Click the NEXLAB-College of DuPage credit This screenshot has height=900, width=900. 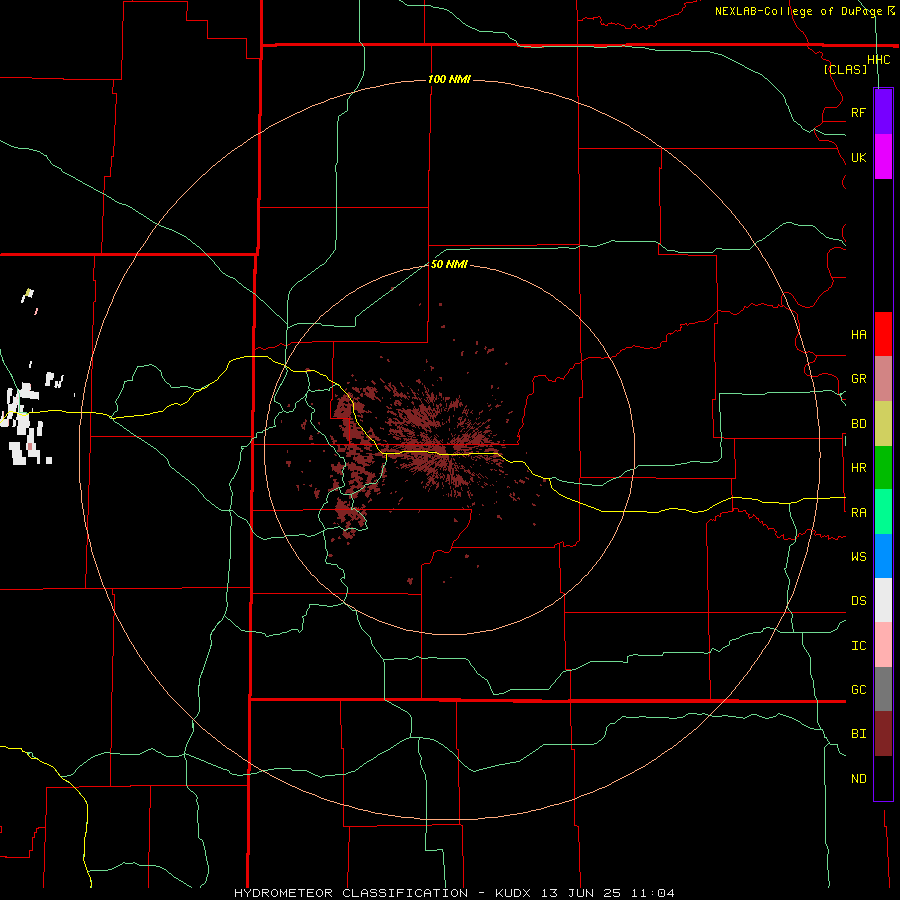pos(798,11)
